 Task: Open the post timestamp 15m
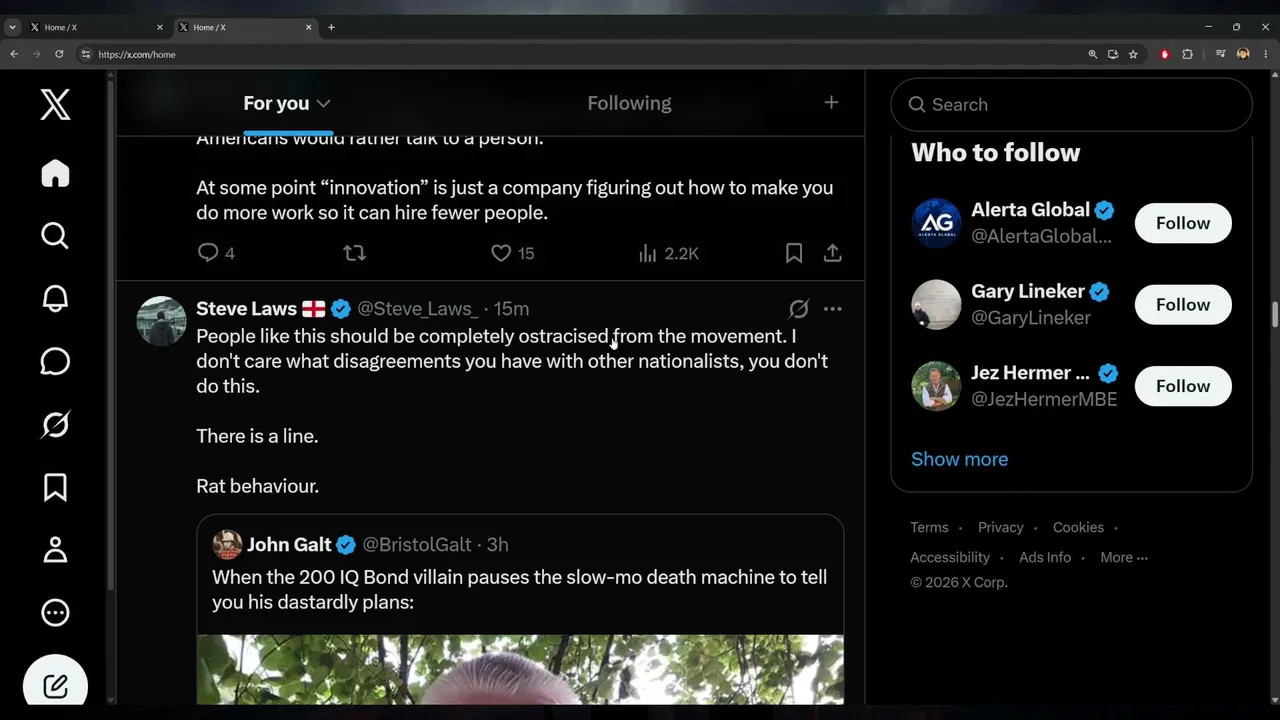click(512, 309)
